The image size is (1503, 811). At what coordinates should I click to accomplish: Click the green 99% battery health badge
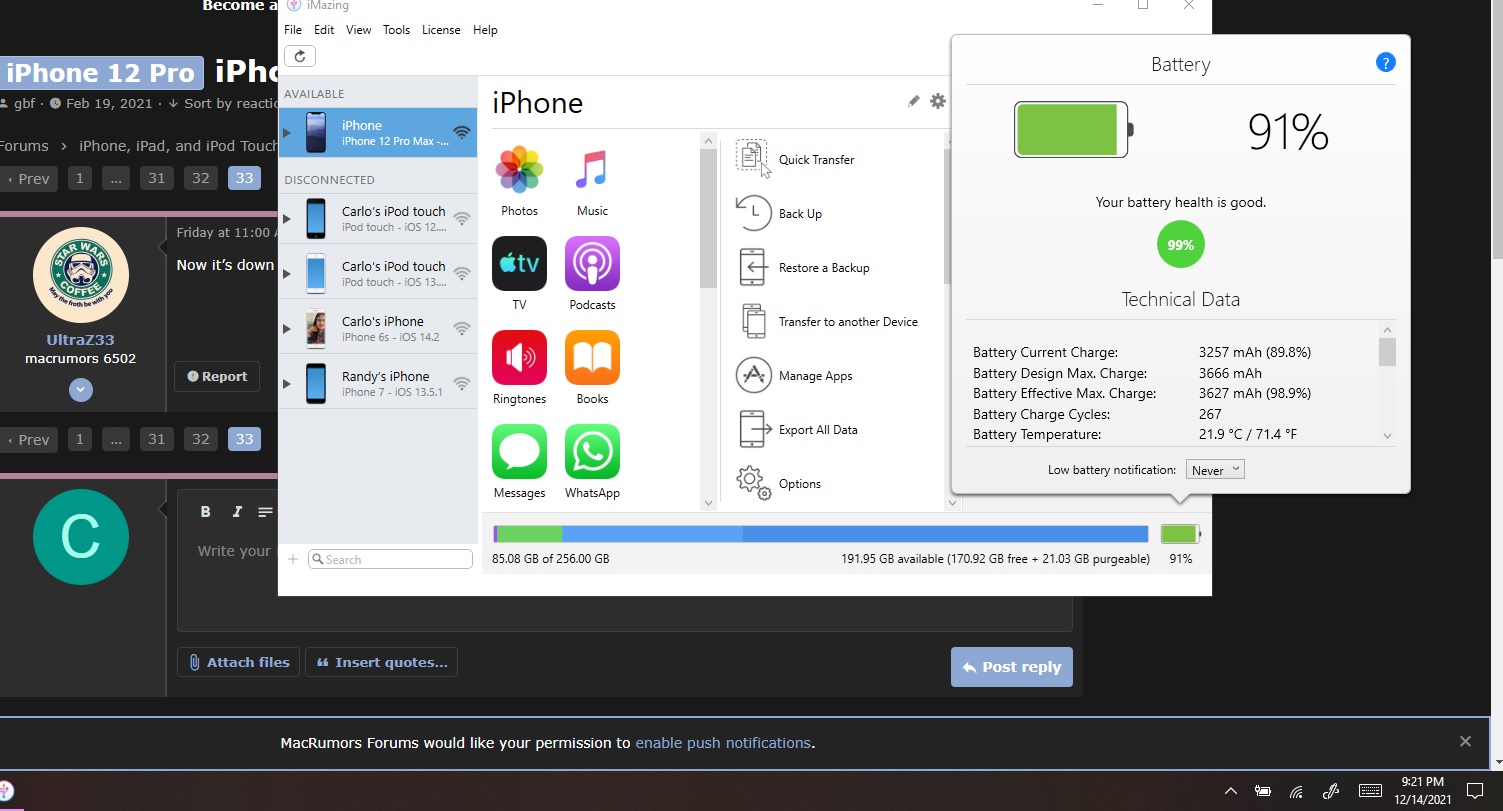pyautogui.click(x=1180, y=245)
